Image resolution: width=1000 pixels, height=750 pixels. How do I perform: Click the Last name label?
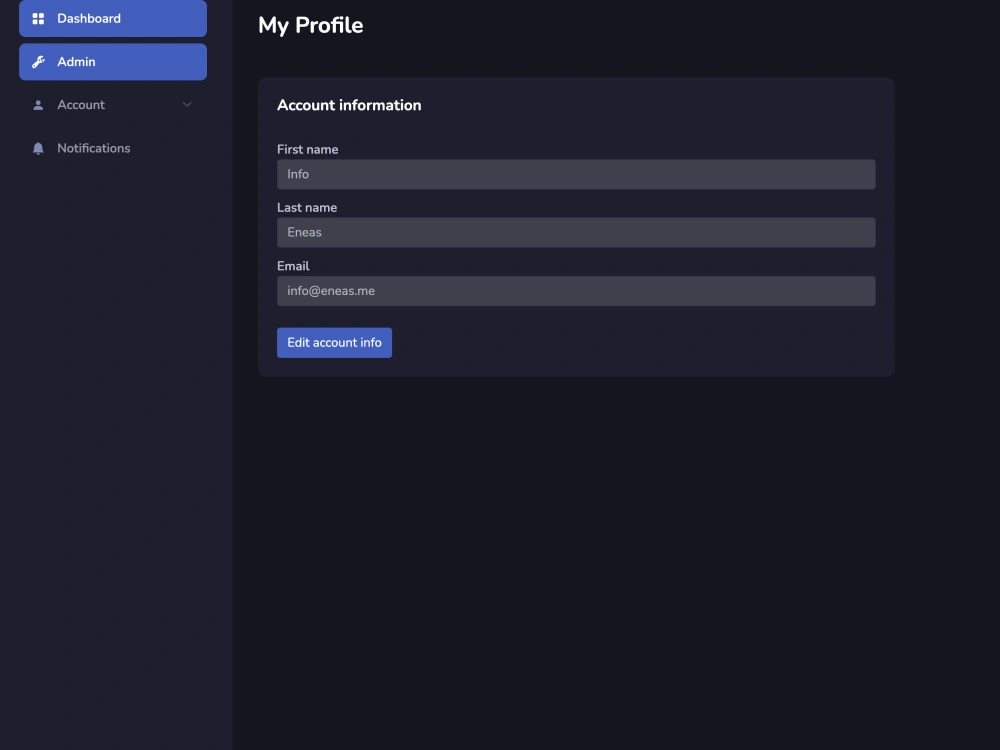coord(307,207)
